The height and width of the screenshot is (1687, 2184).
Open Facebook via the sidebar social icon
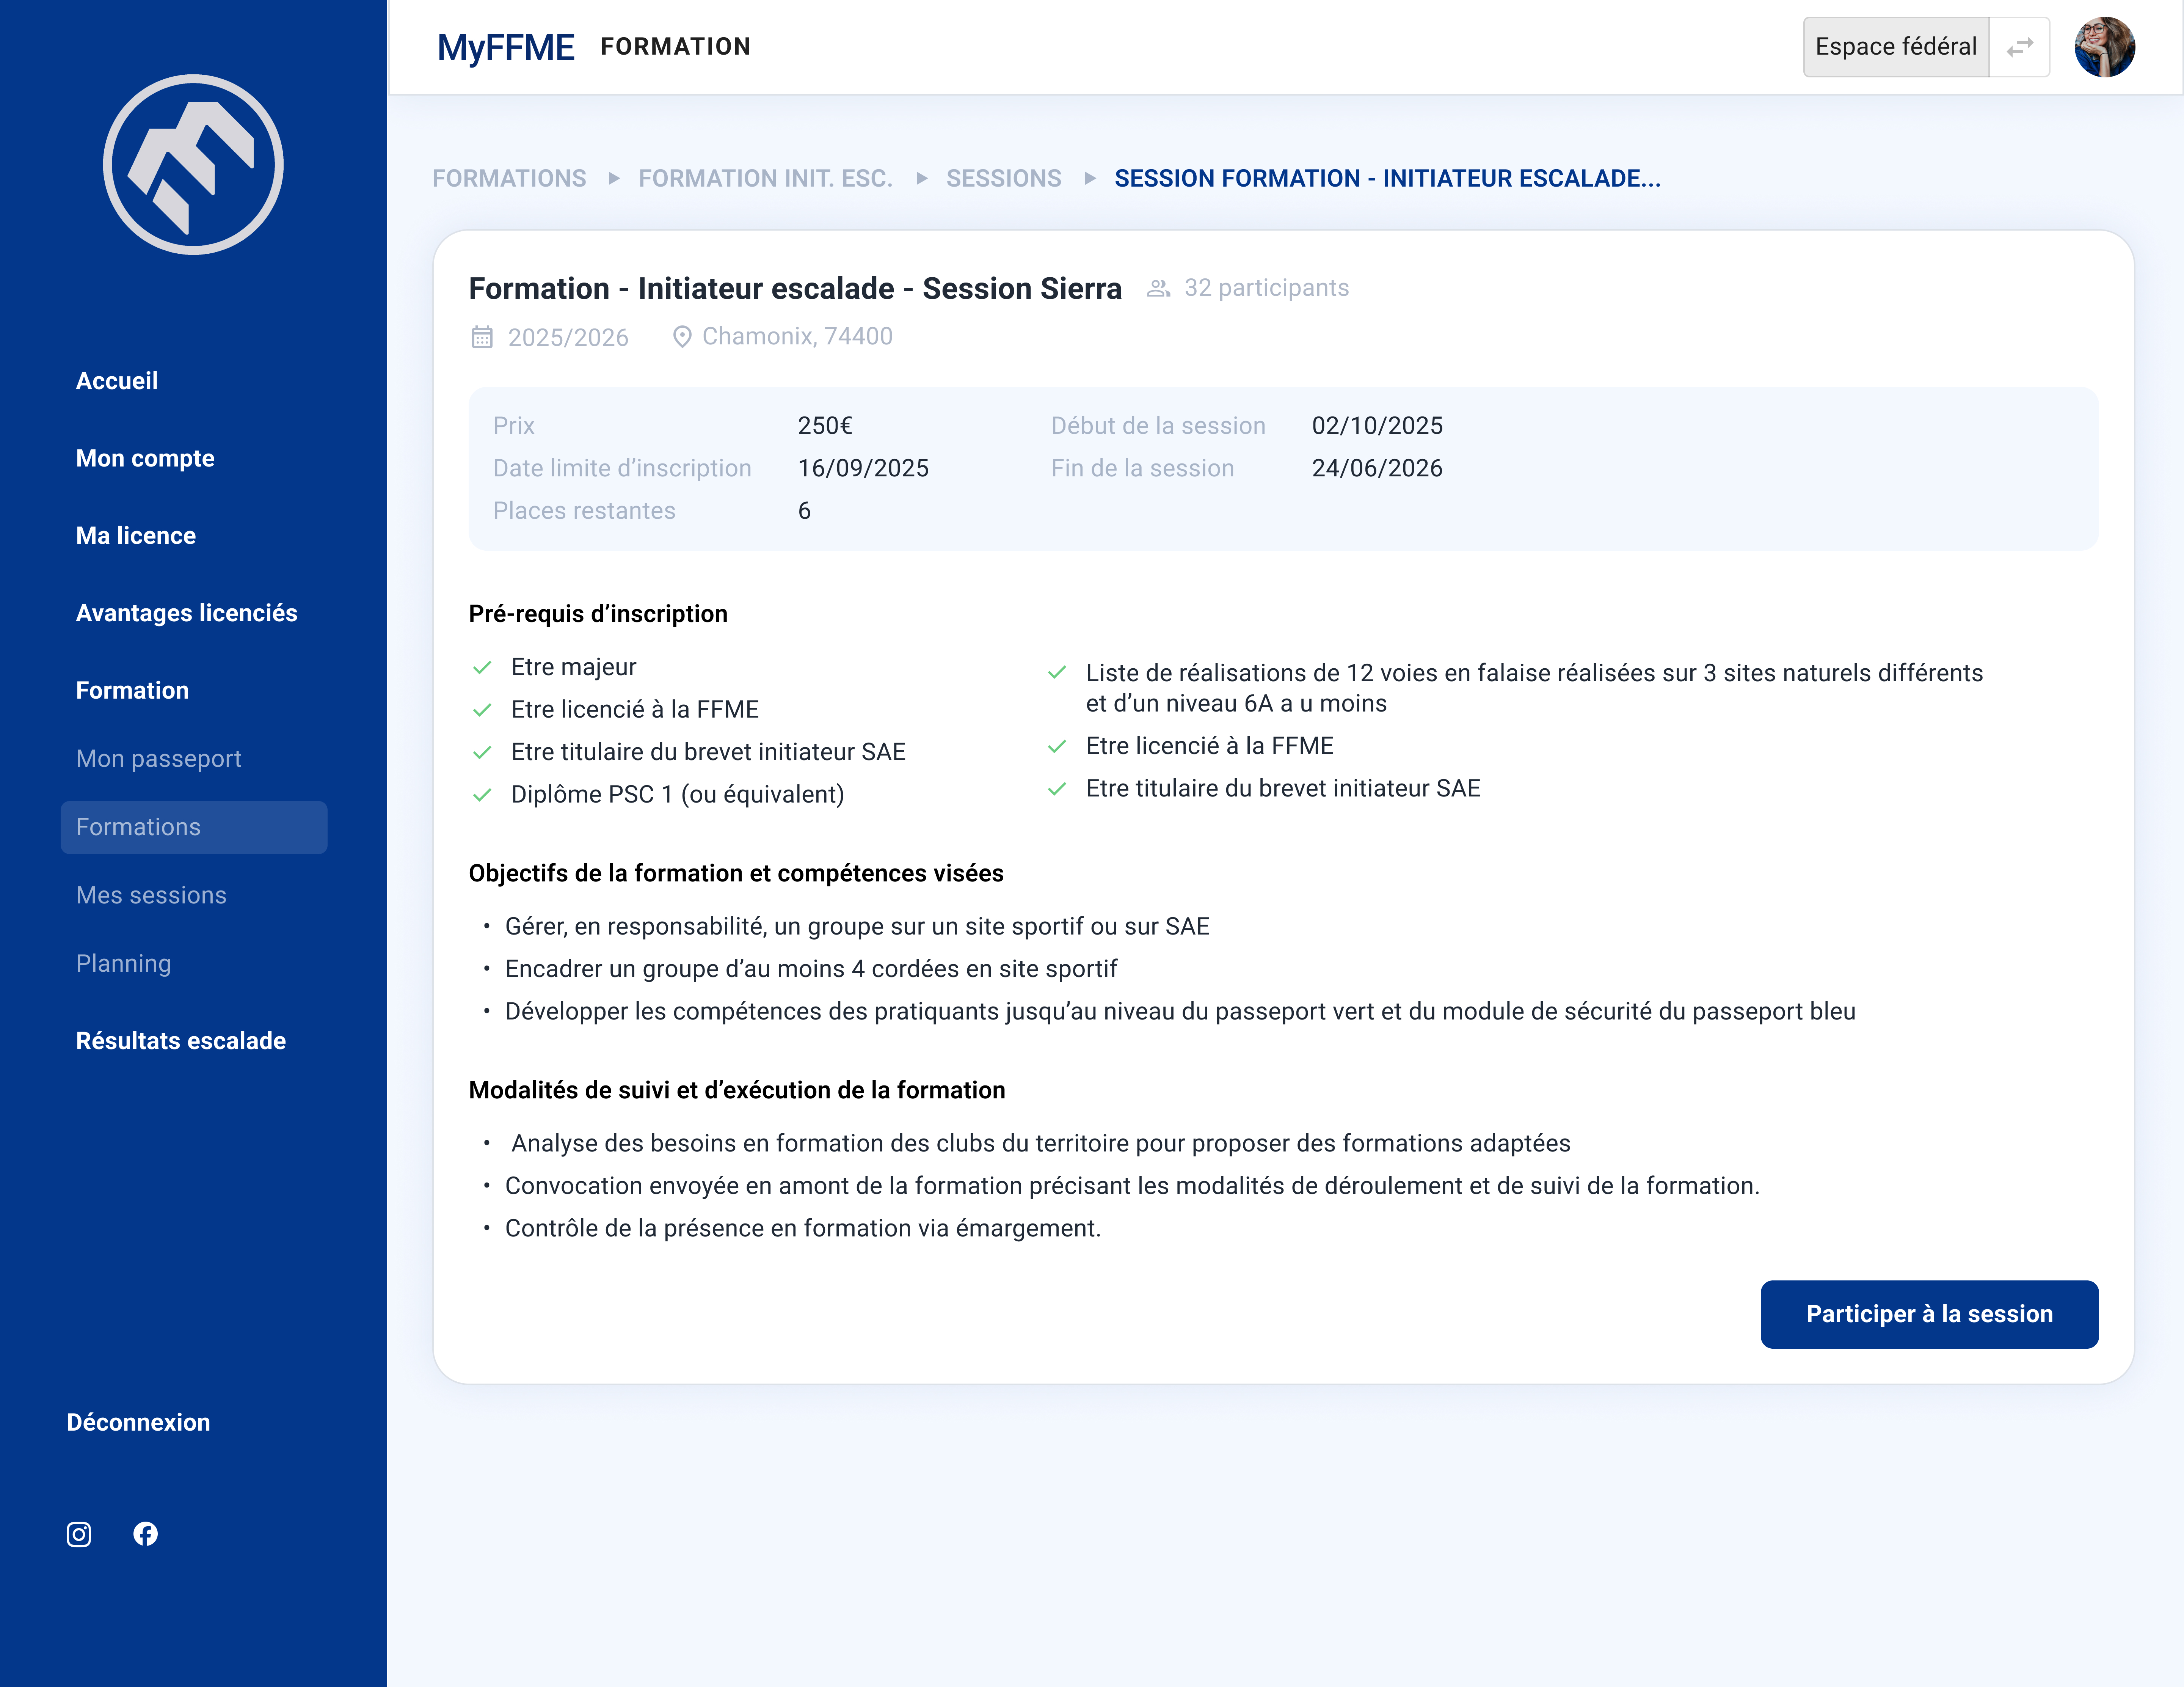(146, 1534)
